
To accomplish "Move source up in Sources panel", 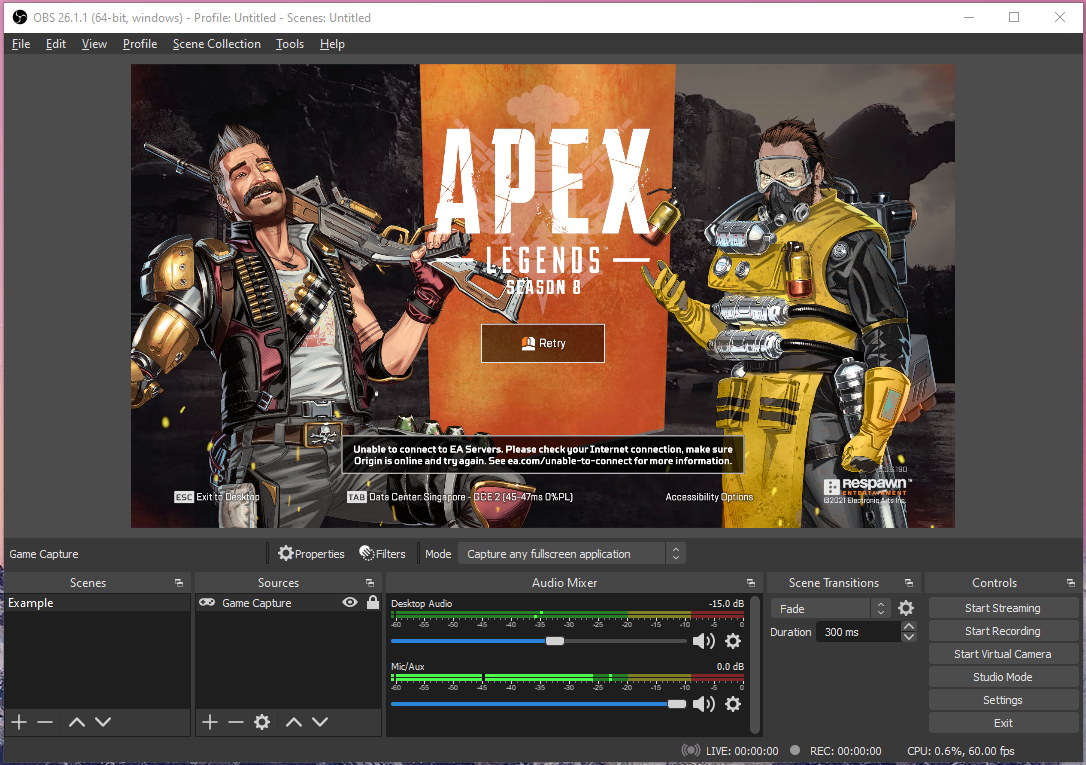I will (294, 722).
